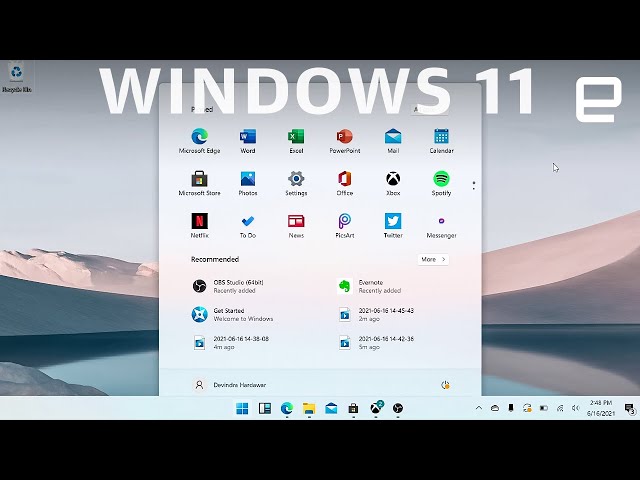Image resolution: width=640 pixels, height=480 pixels.
Task: Launch PowerPoint from pinned apps
Action: 344,141
